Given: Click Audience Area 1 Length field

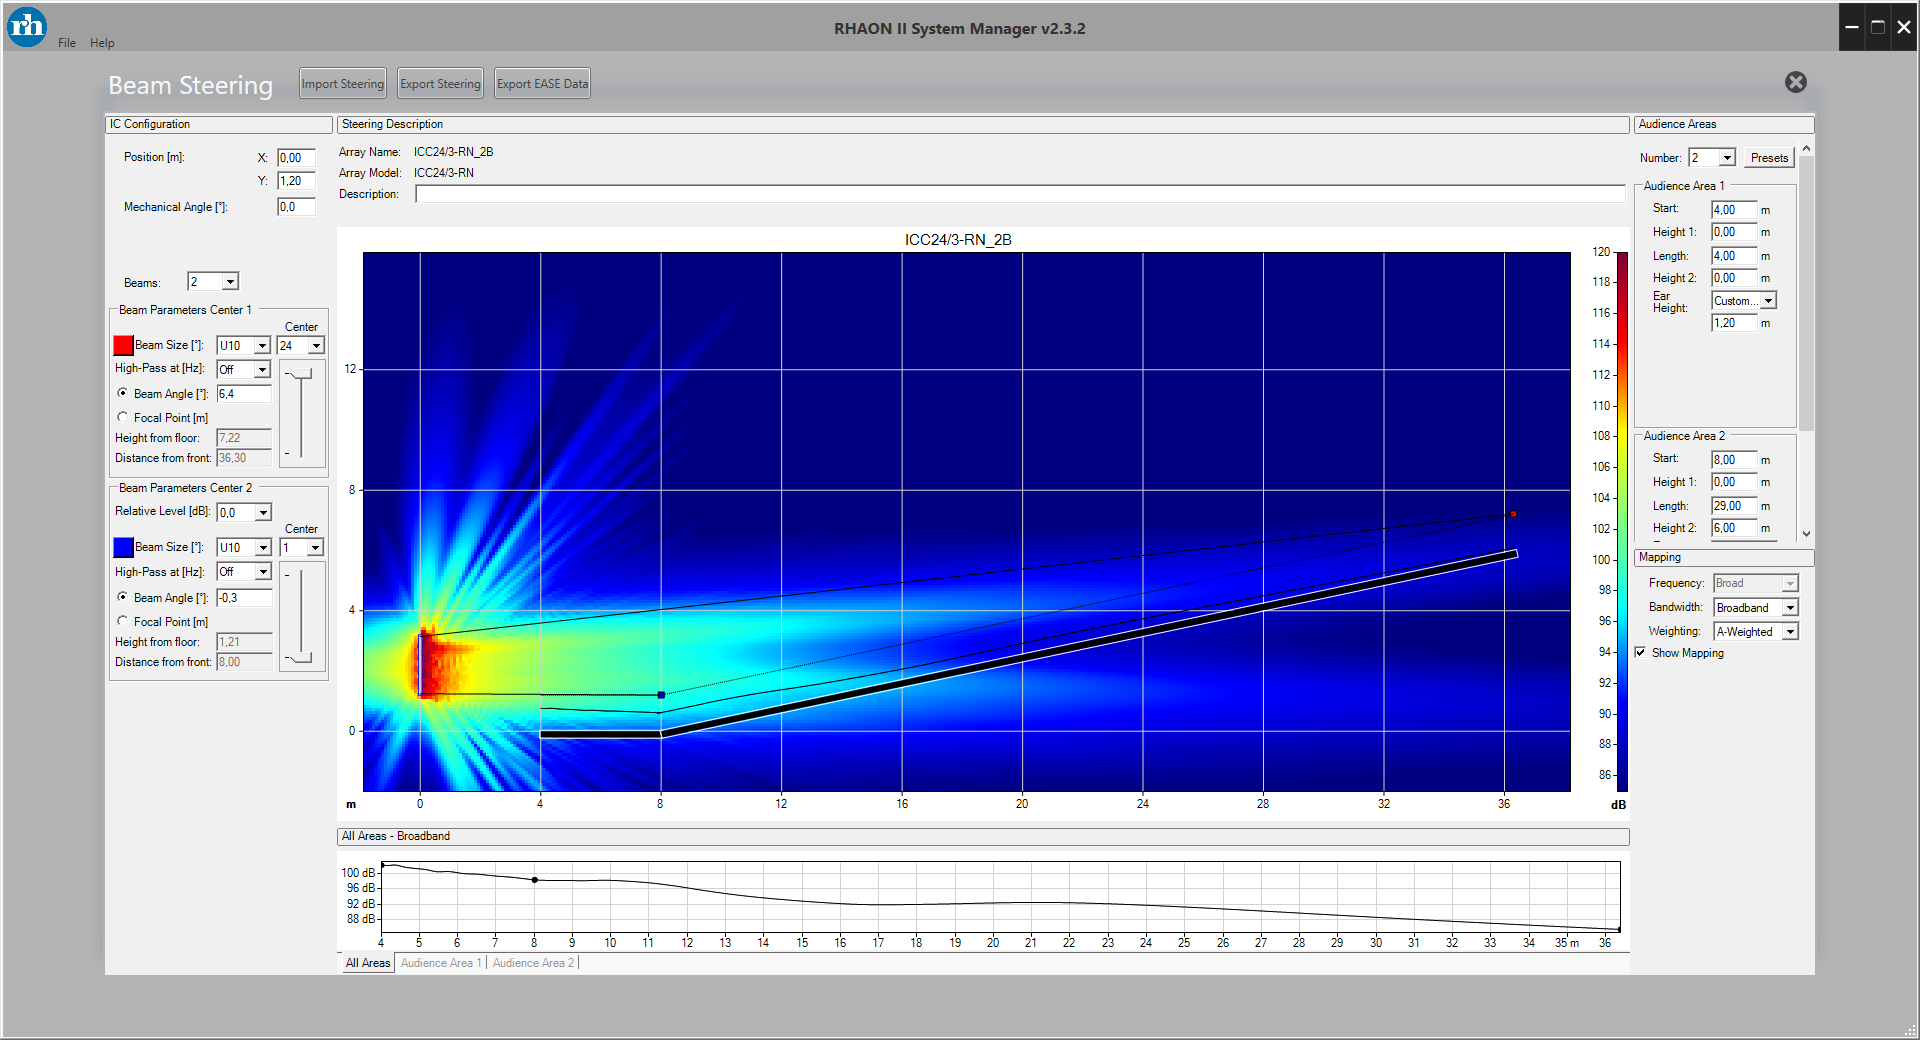Looking at the screenshot, I should coord(1734,256).
